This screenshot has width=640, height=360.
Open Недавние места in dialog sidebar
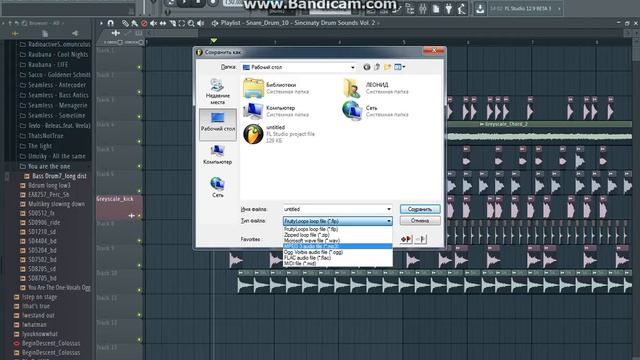point(218,91)
